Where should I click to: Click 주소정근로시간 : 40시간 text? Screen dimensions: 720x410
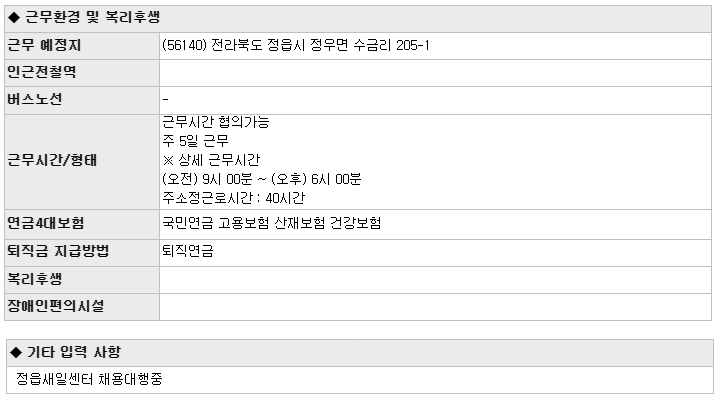click(x=234, y=198)
